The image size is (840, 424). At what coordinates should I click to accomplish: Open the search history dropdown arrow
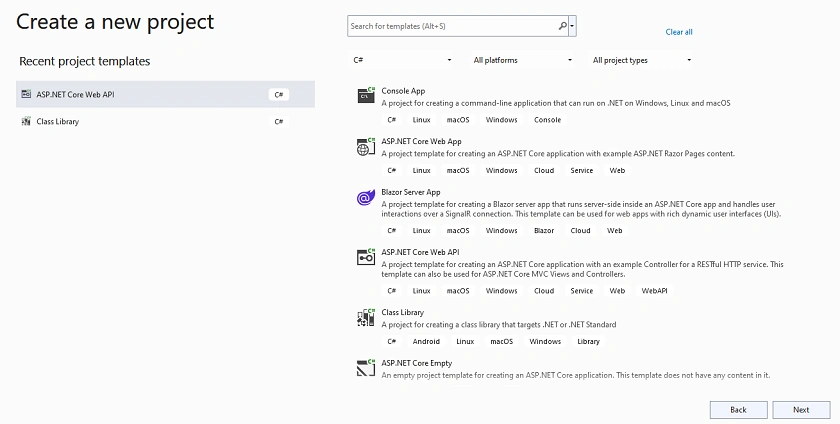(x=573, y=26)
